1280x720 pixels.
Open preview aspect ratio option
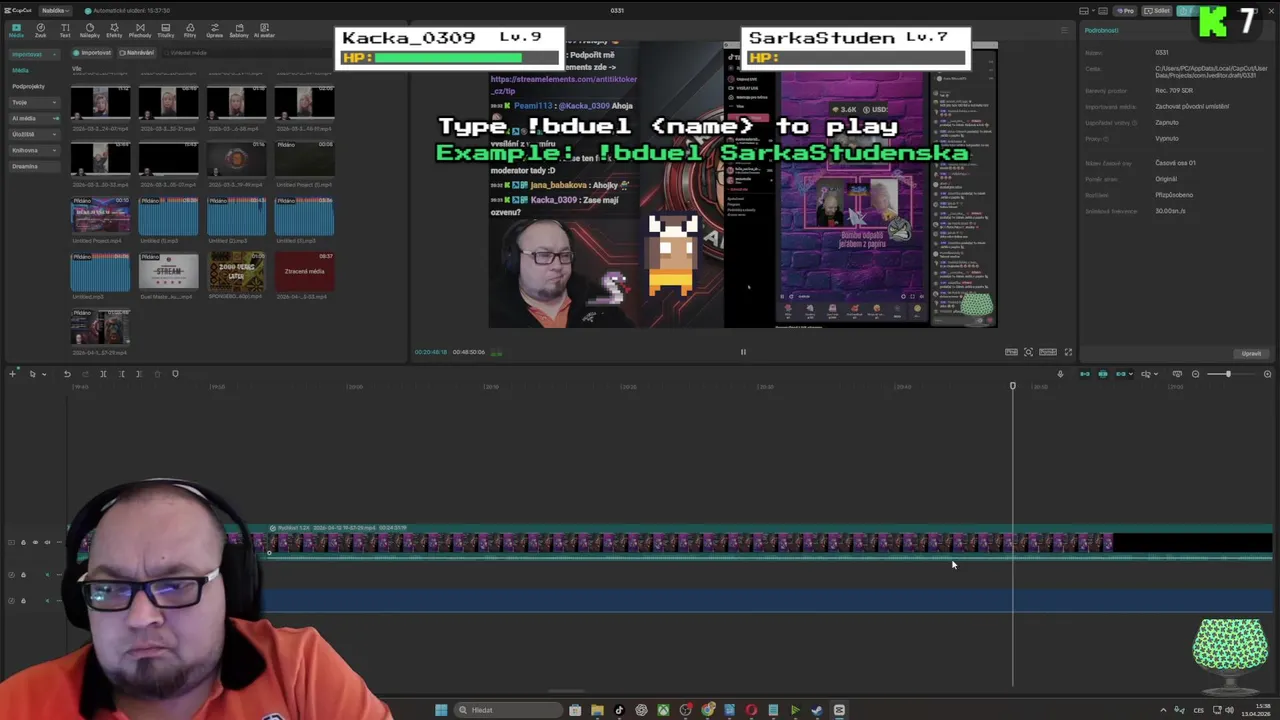[x=1048, y=352]
